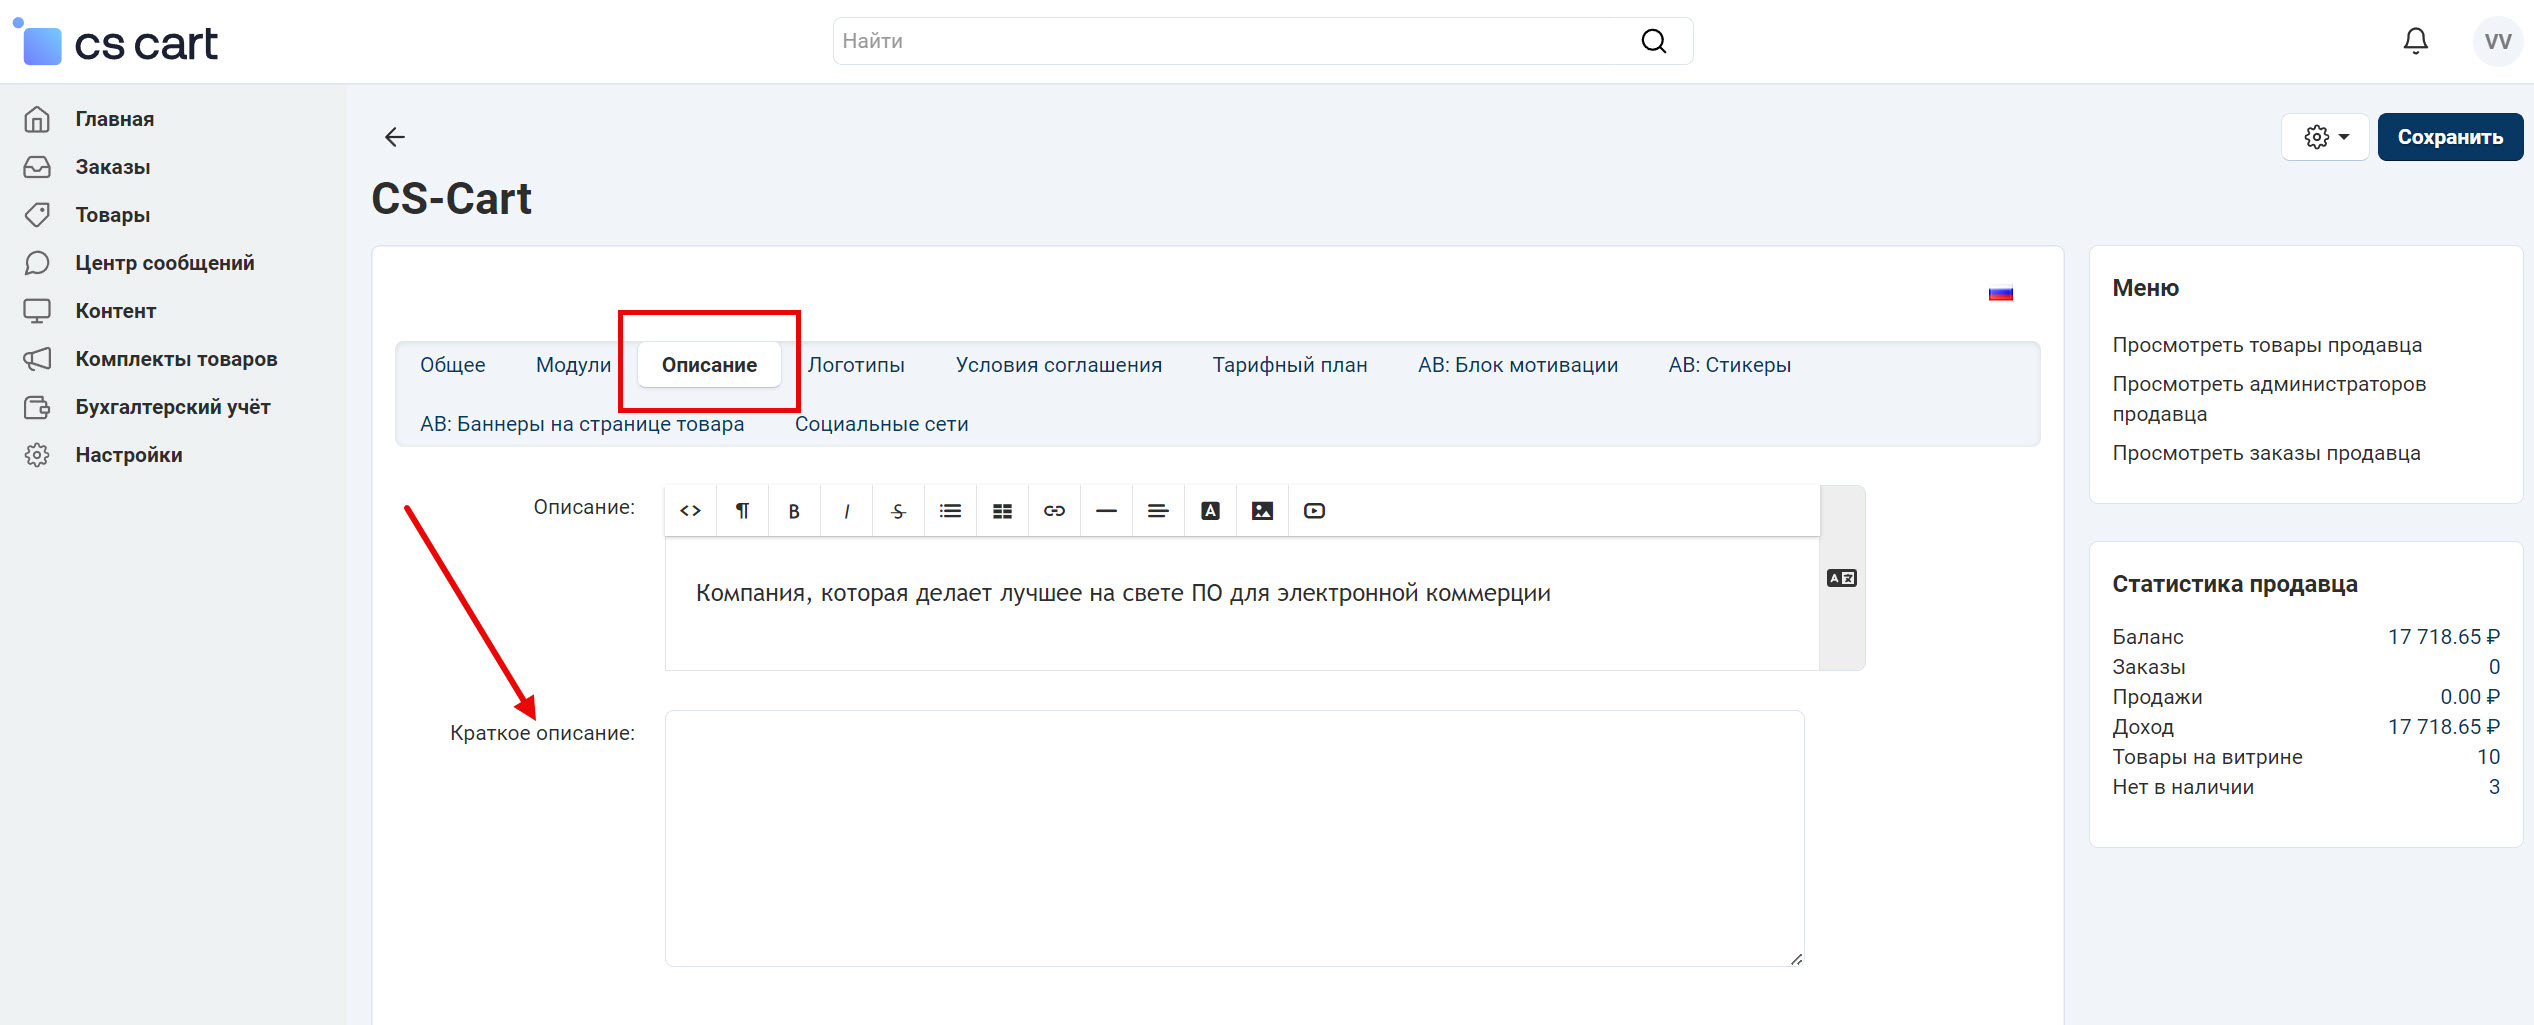Viewport: 2534px width, 1025px height.
Task: Switch to the Общее tab
Action: (452, 364)
